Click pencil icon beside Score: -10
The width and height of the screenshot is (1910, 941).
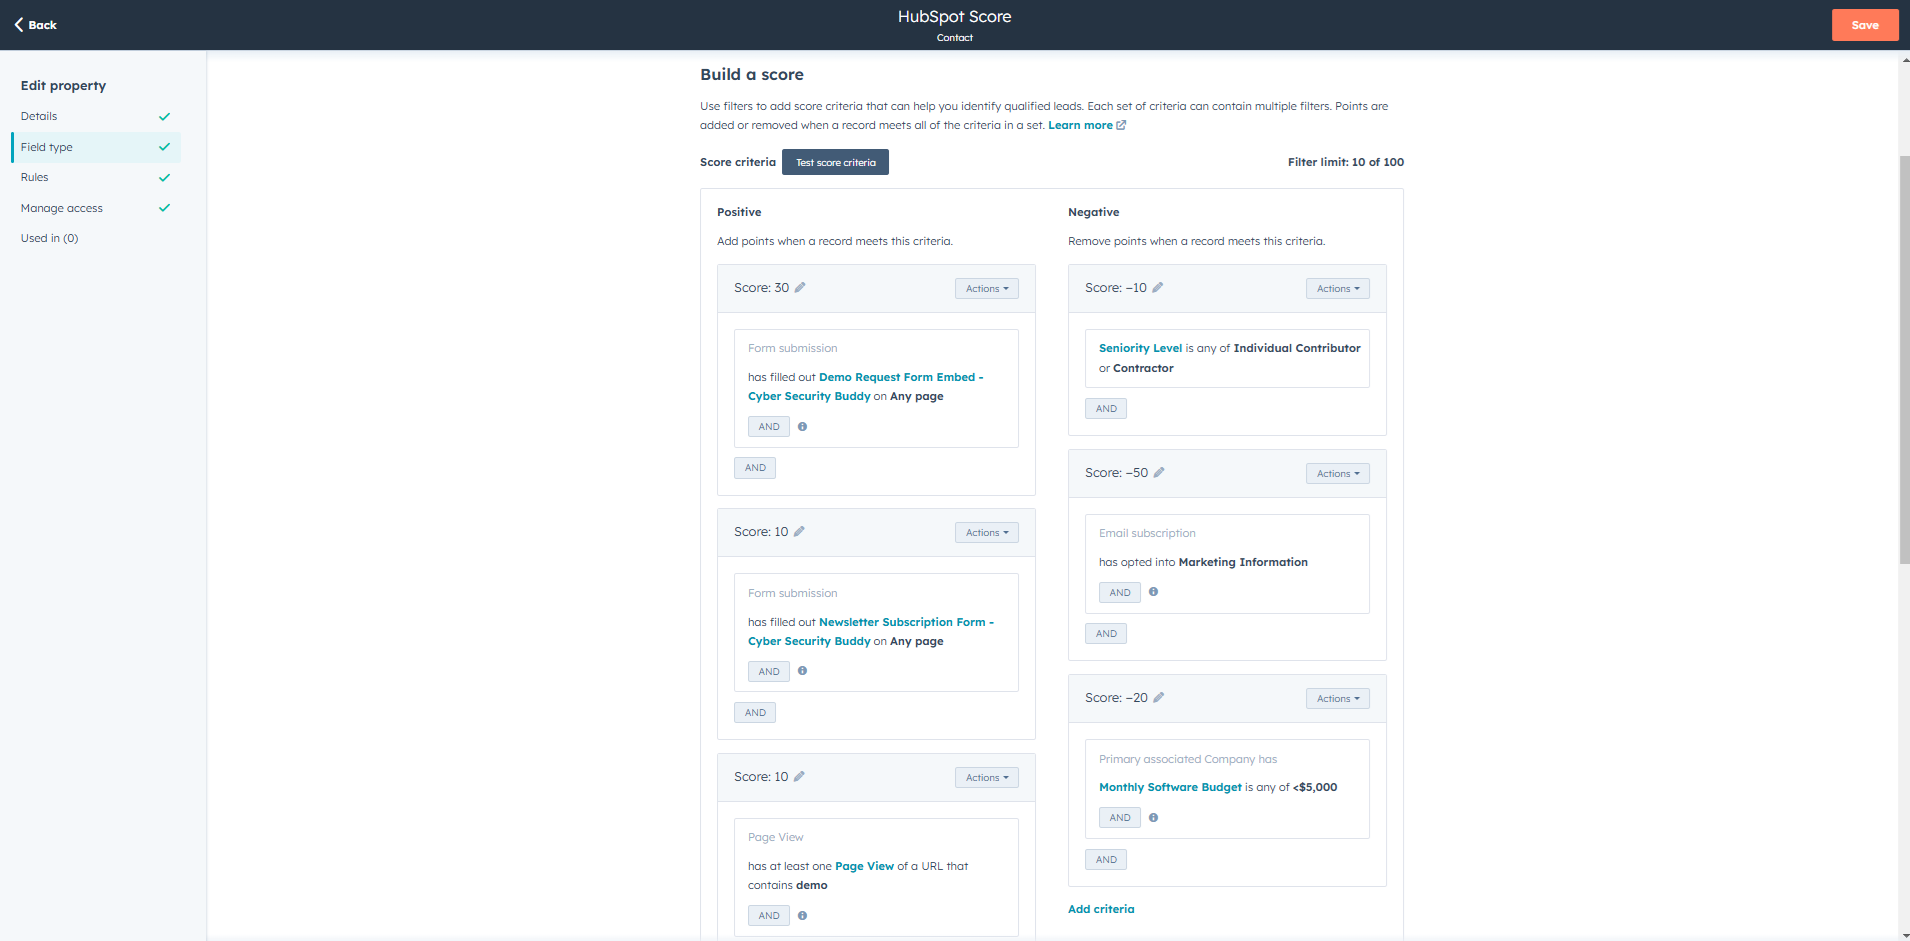click(x=1158, y=288)
